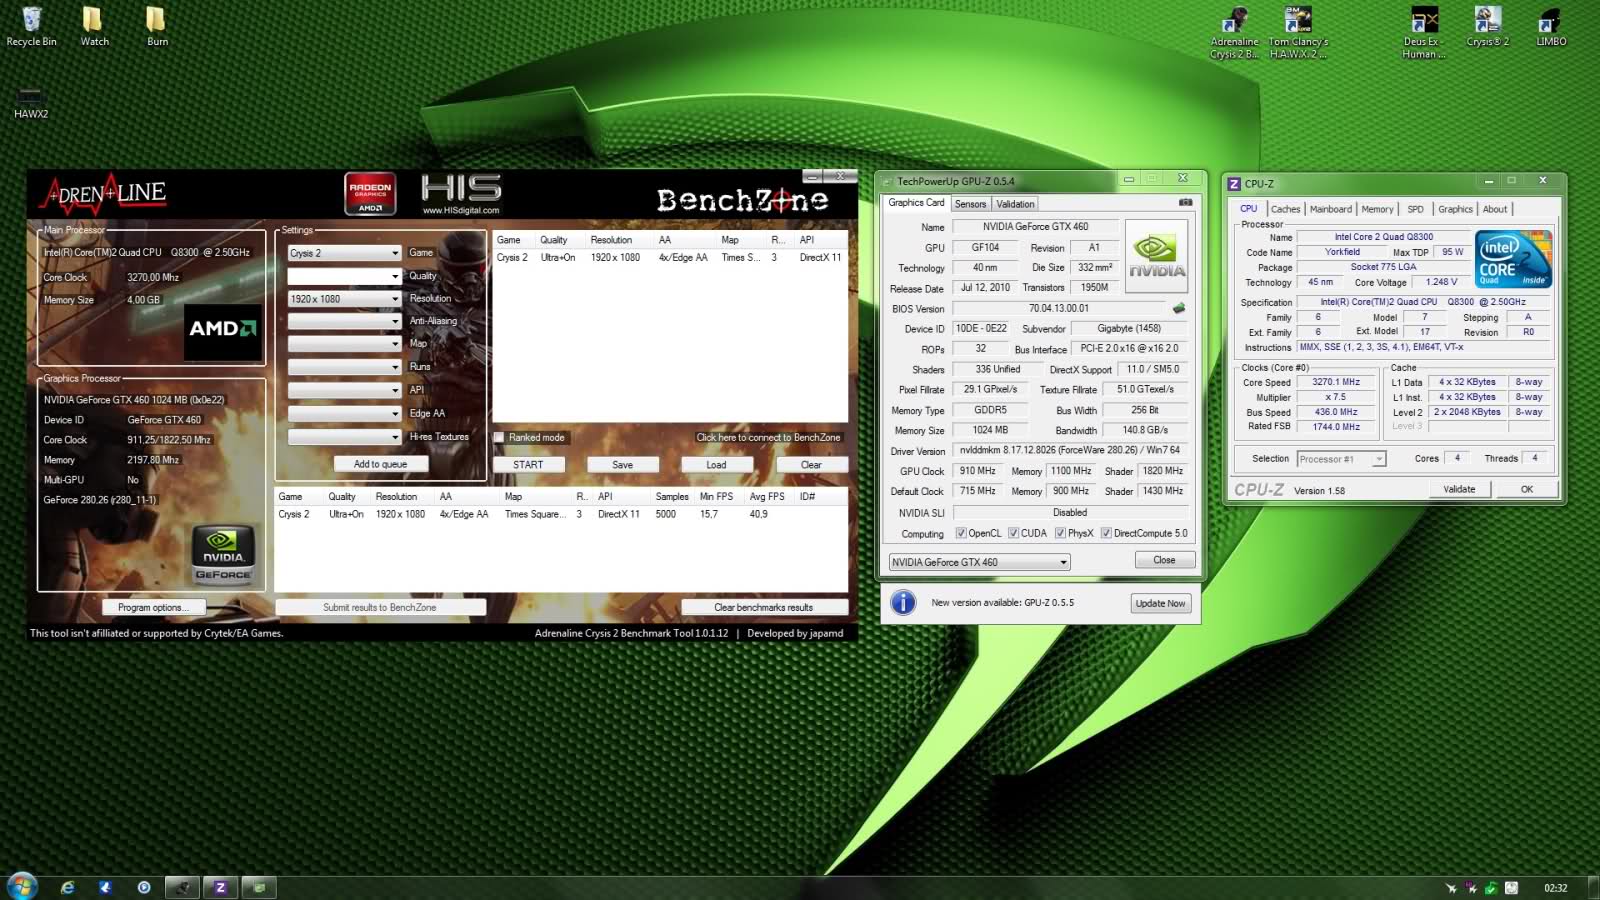
Task: Open the Burn folder on desktop
Action: click(x=157, y=27)
